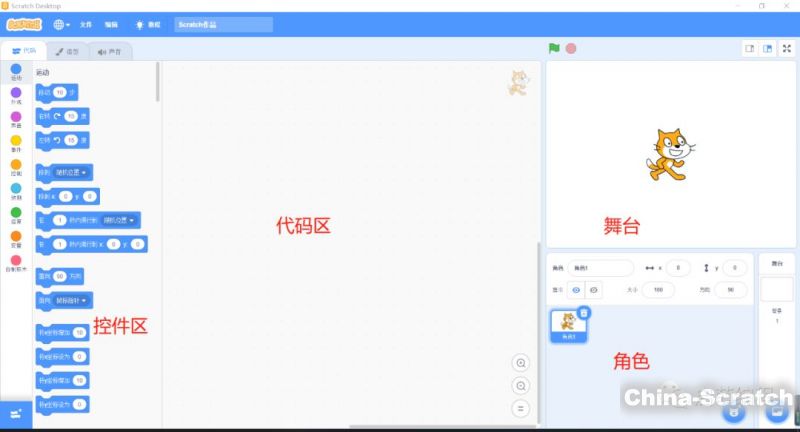Switch to large stage layout
Screen dimensions: 800x432
pos(767,48)
